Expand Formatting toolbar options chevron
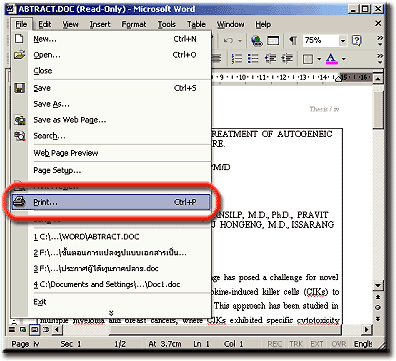 379,59
